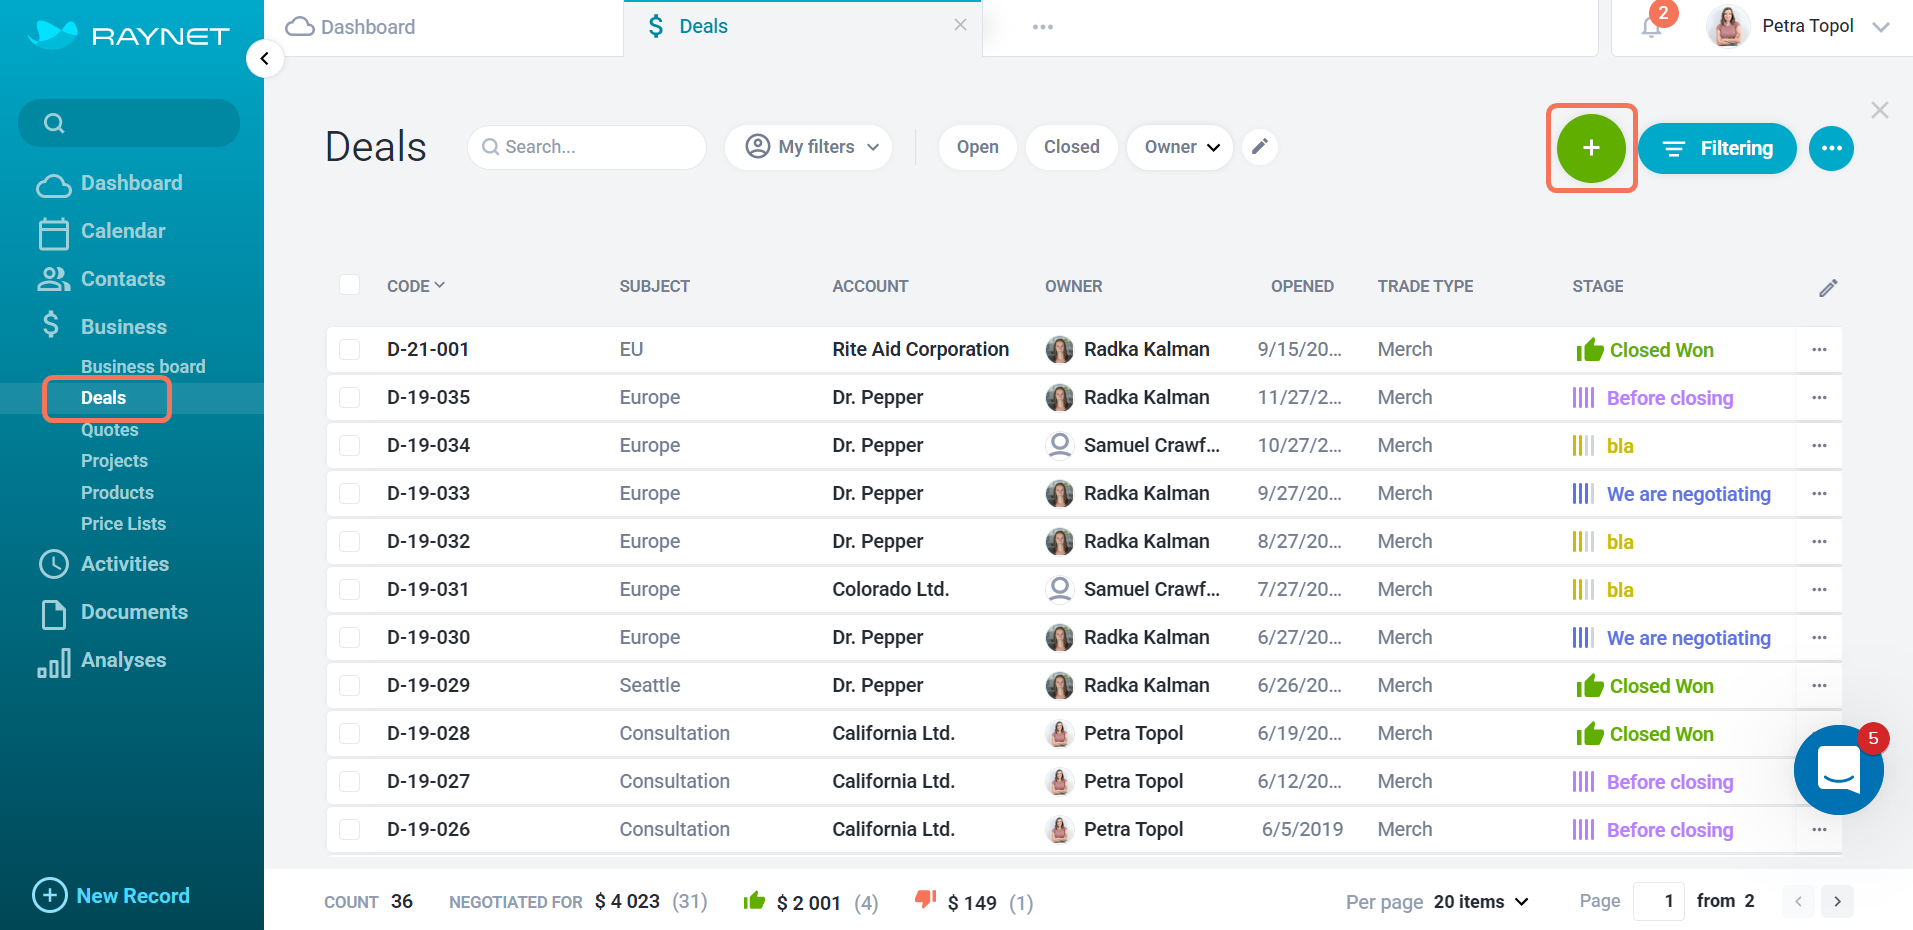Open the search in the sidebar
The width and height of the screenshot is (1913, 930).
128,122
